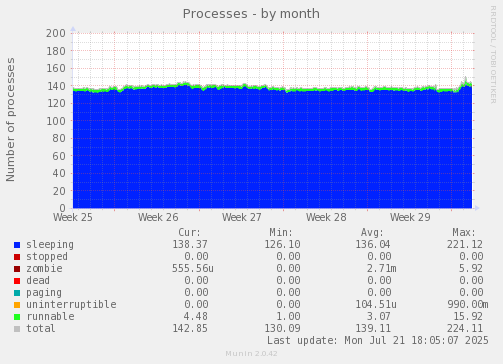503x364 pixels.
Task: Select the 'dead' legend label
Action: click(38, 280)
